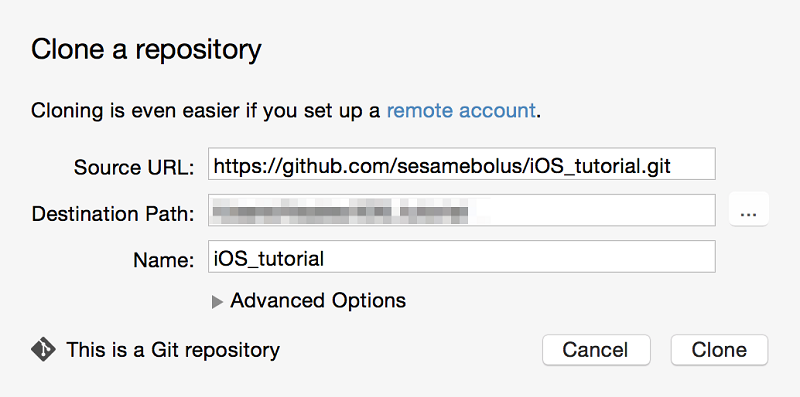Click empty space right of Advanced Options
This screenshot has width=800, height=397.
click(561, 301)
